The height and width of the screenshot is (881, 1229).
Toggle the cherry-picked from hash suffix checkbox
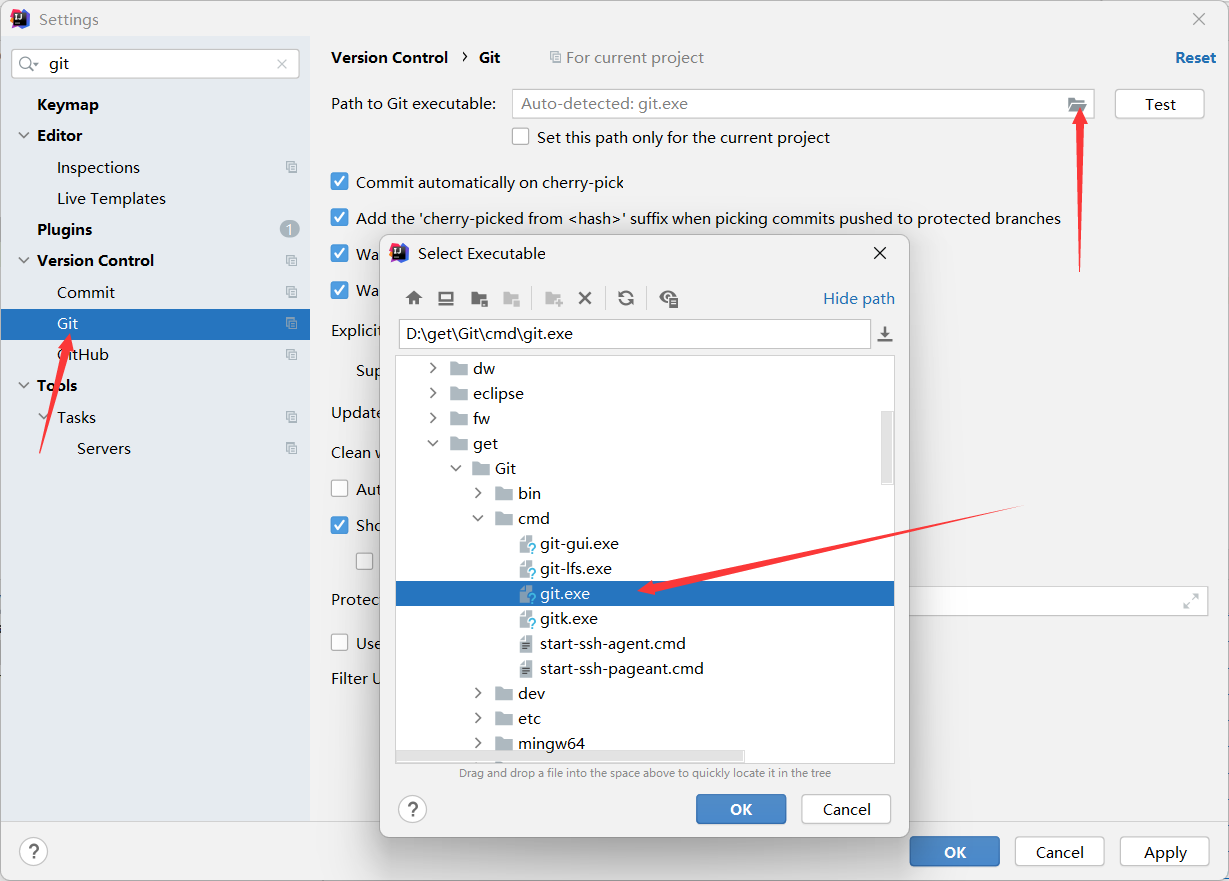[x=340, y=218]
